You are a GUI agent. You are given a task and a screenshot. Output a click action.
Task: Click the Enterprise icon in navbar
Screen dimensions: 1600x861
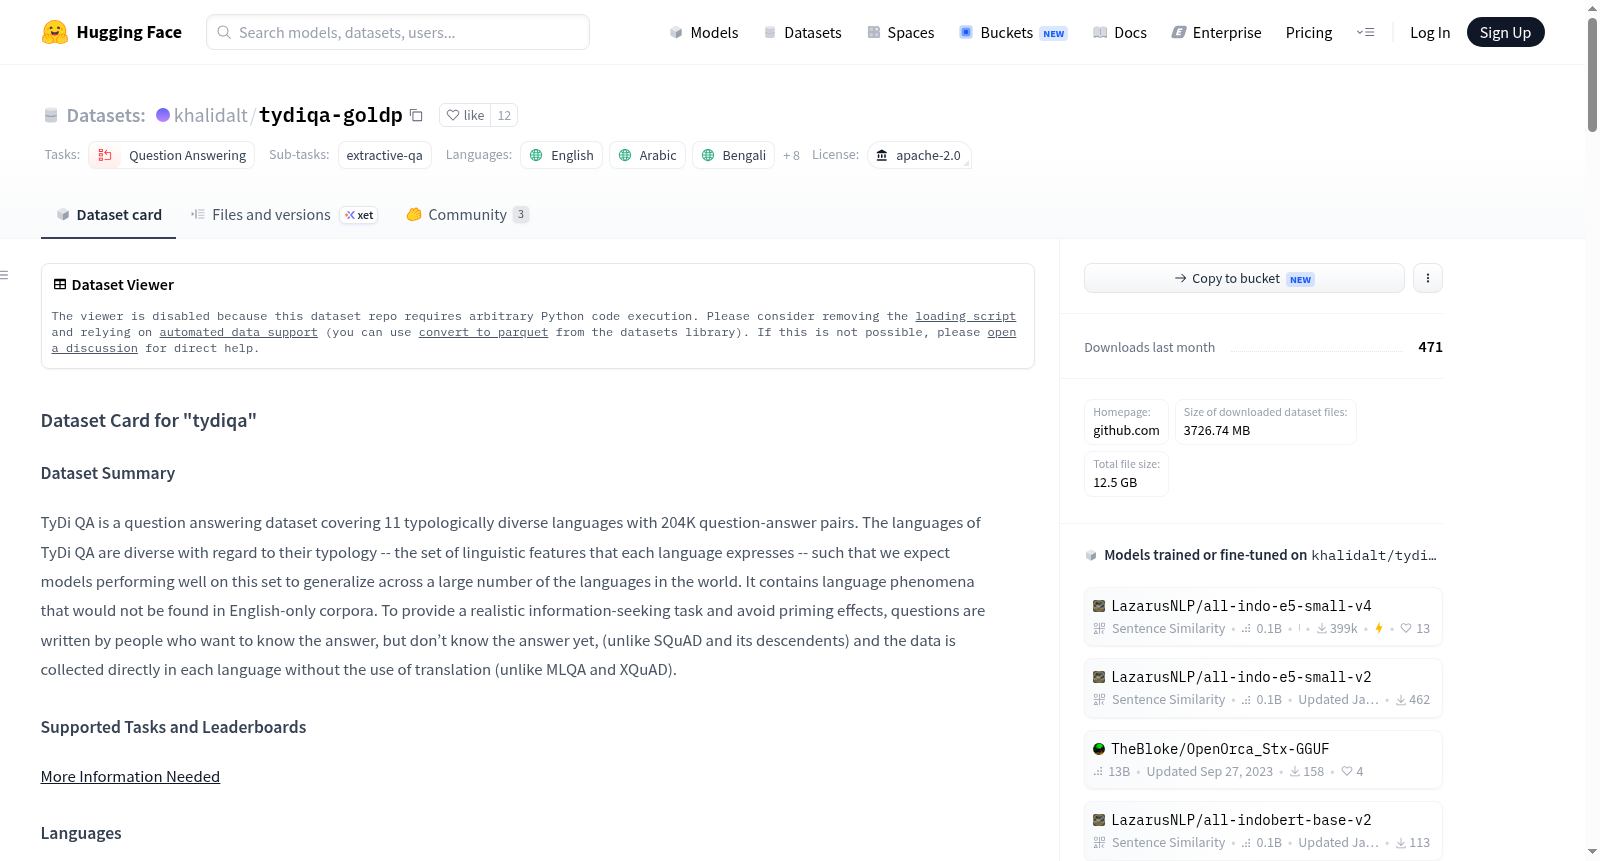[1179, 32]
